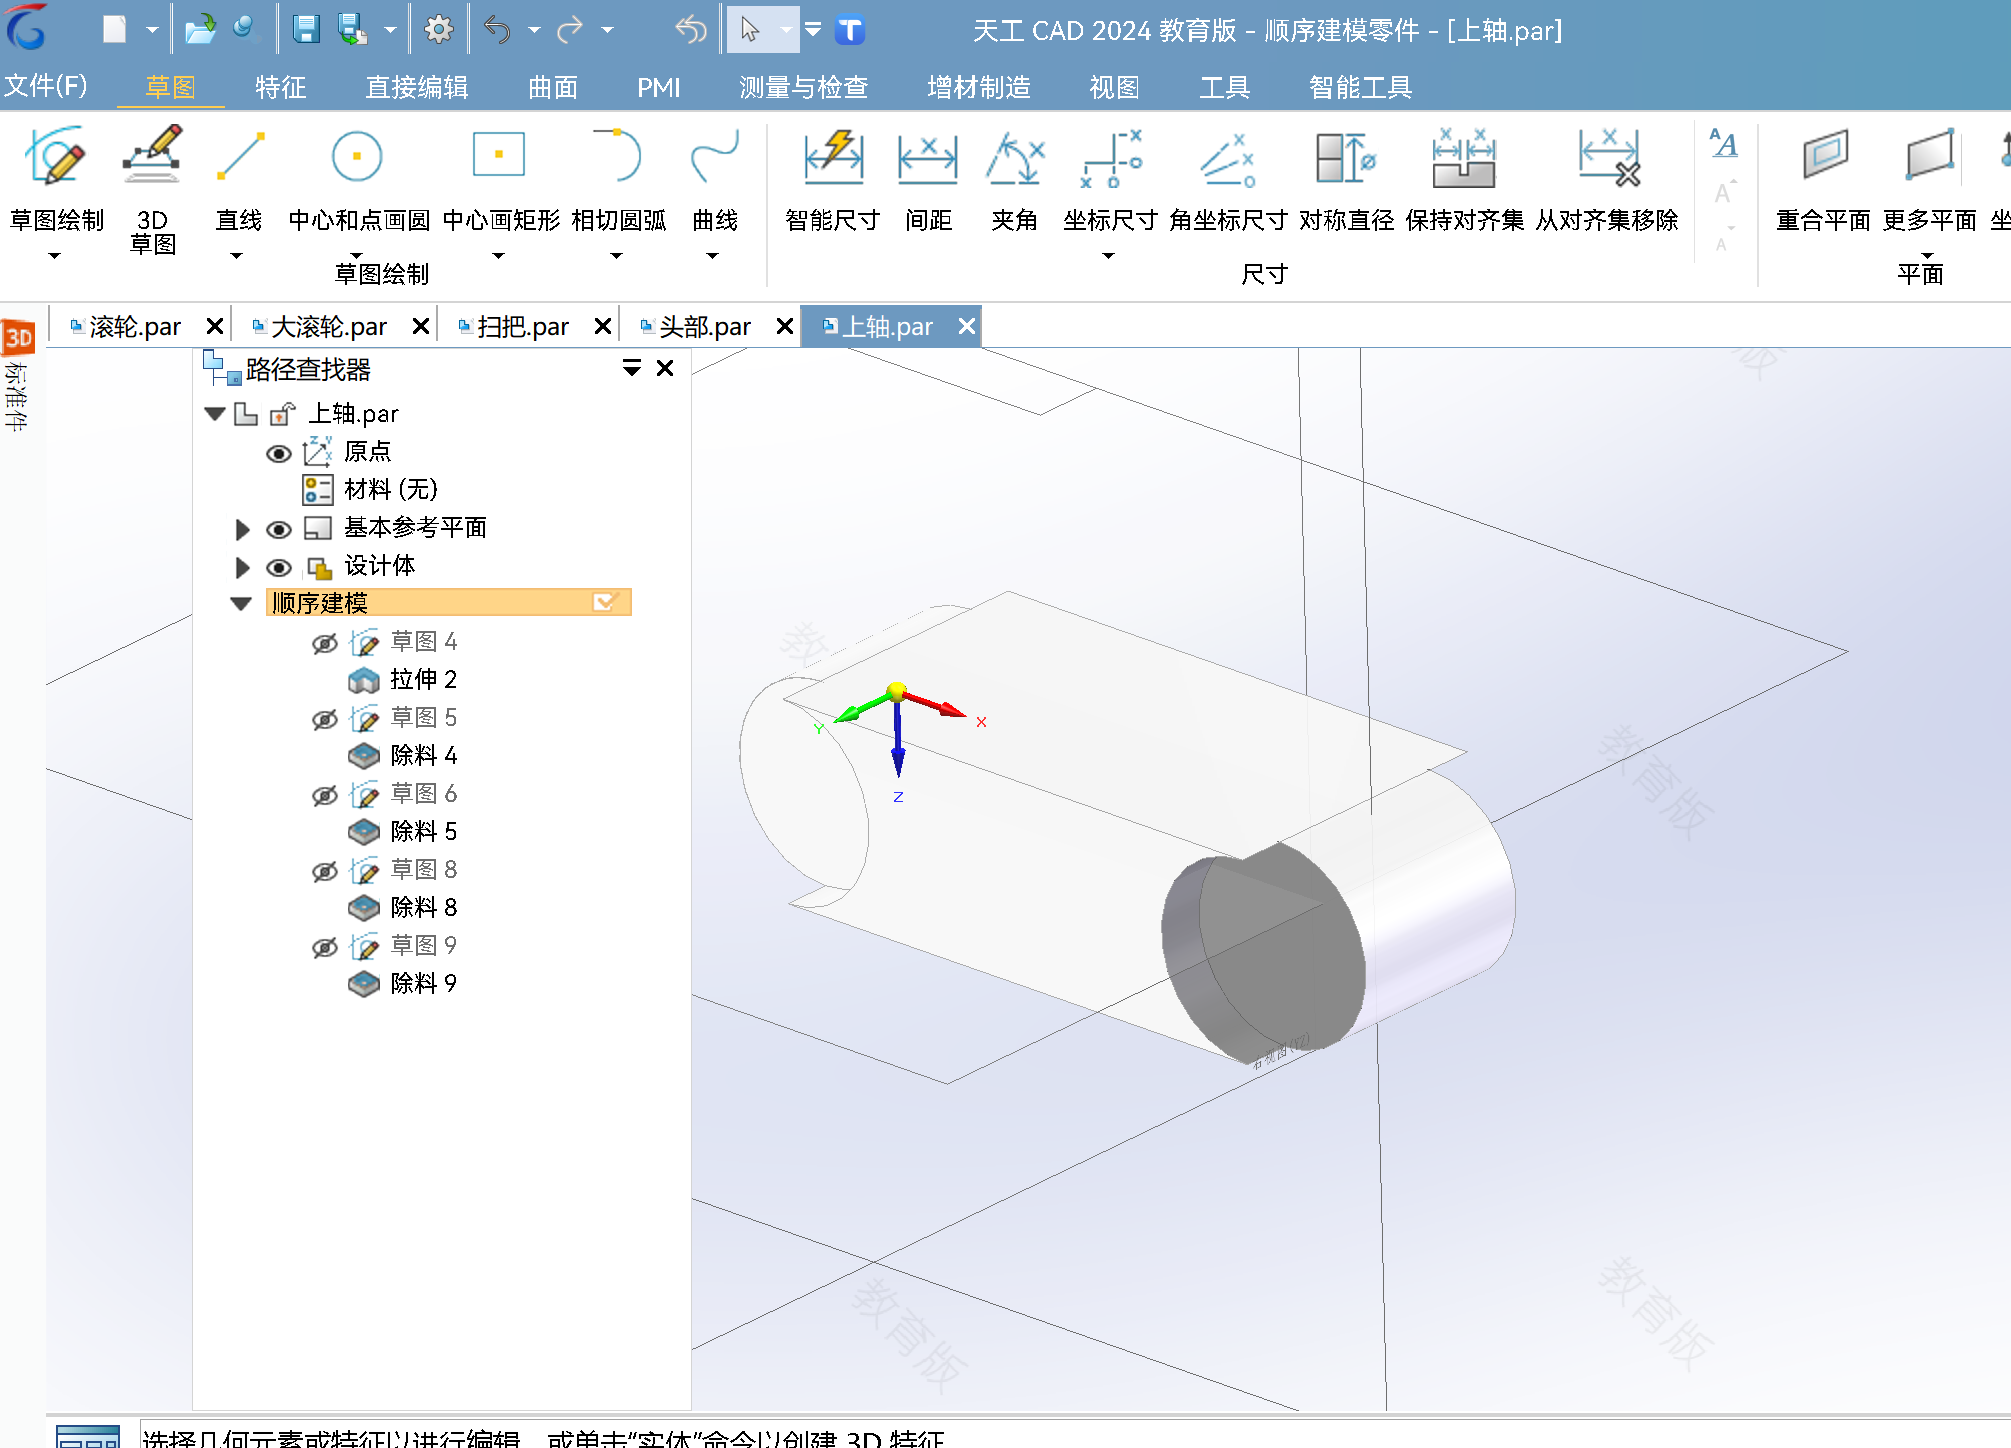Toggle the 顺序建模 checkbox icon

point(604,602)
